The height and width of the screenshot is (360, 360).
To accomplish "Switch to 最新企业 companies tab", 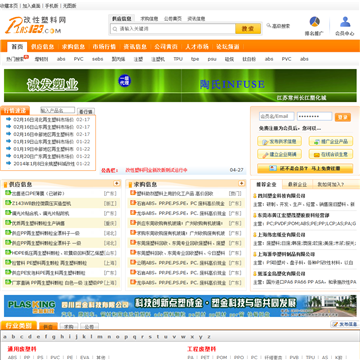I will point(297,184).
